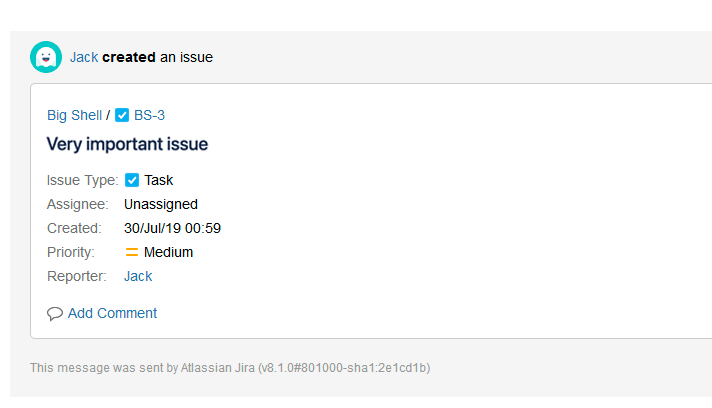Click the Medium priority text
712x408 pixels.
click(168, 252)
